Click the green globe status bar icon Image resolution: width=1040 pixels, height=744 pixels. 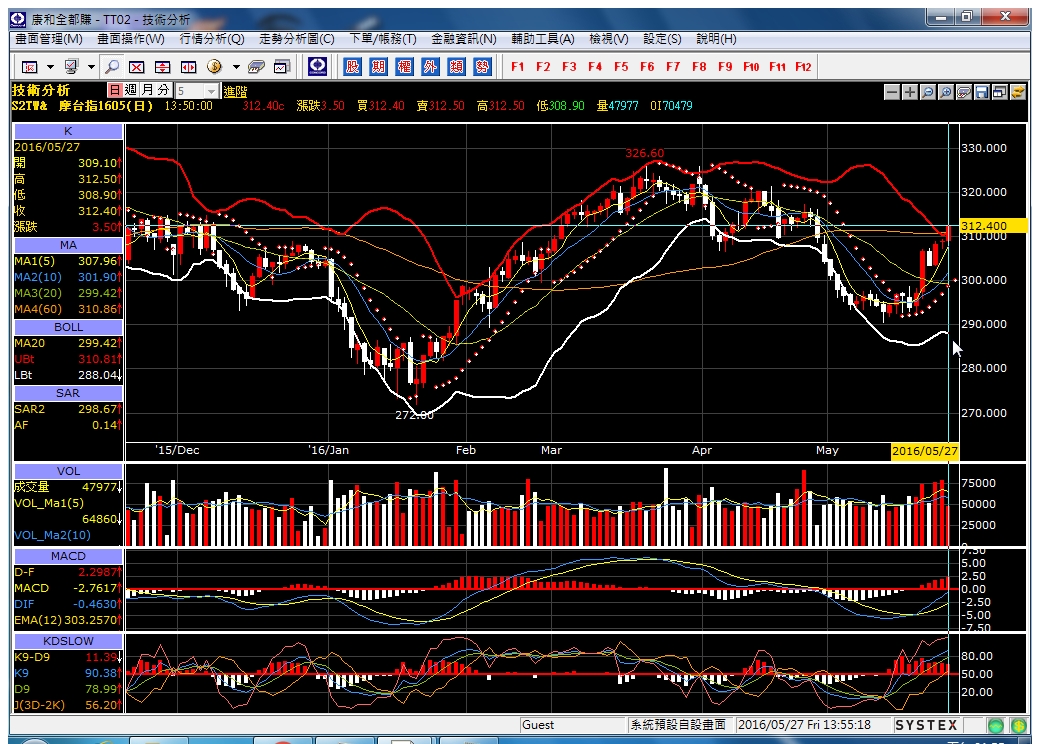[996, 725]
